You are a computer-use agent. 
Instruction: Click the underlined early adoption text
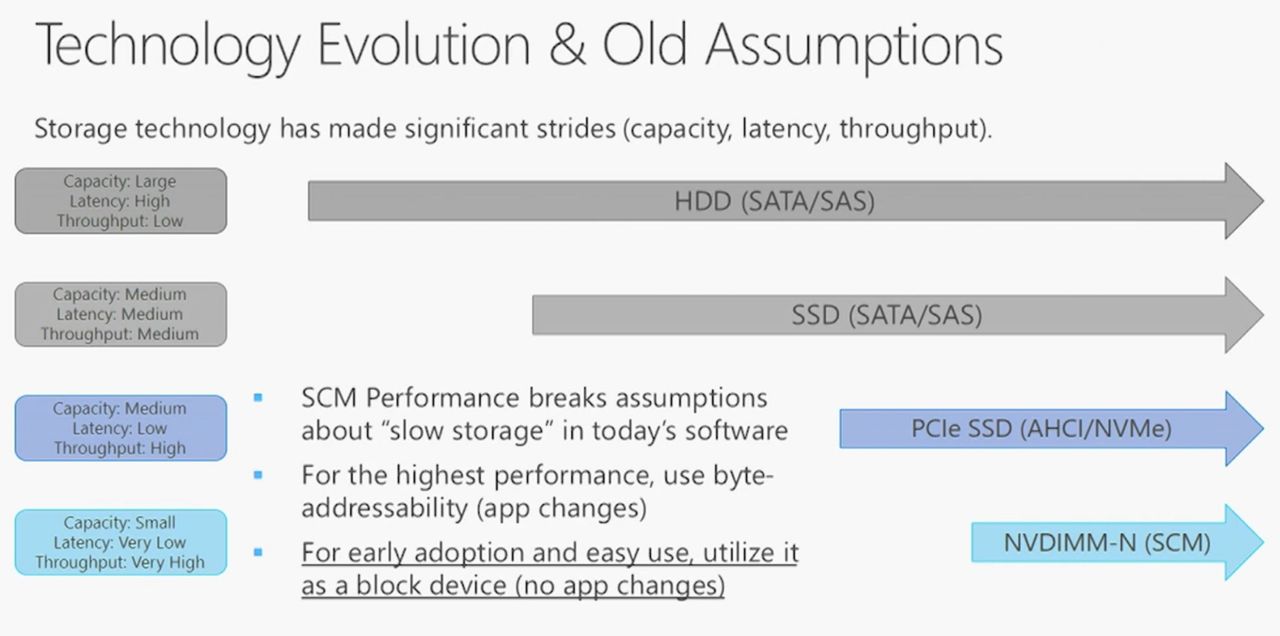[x=550, y=568]
